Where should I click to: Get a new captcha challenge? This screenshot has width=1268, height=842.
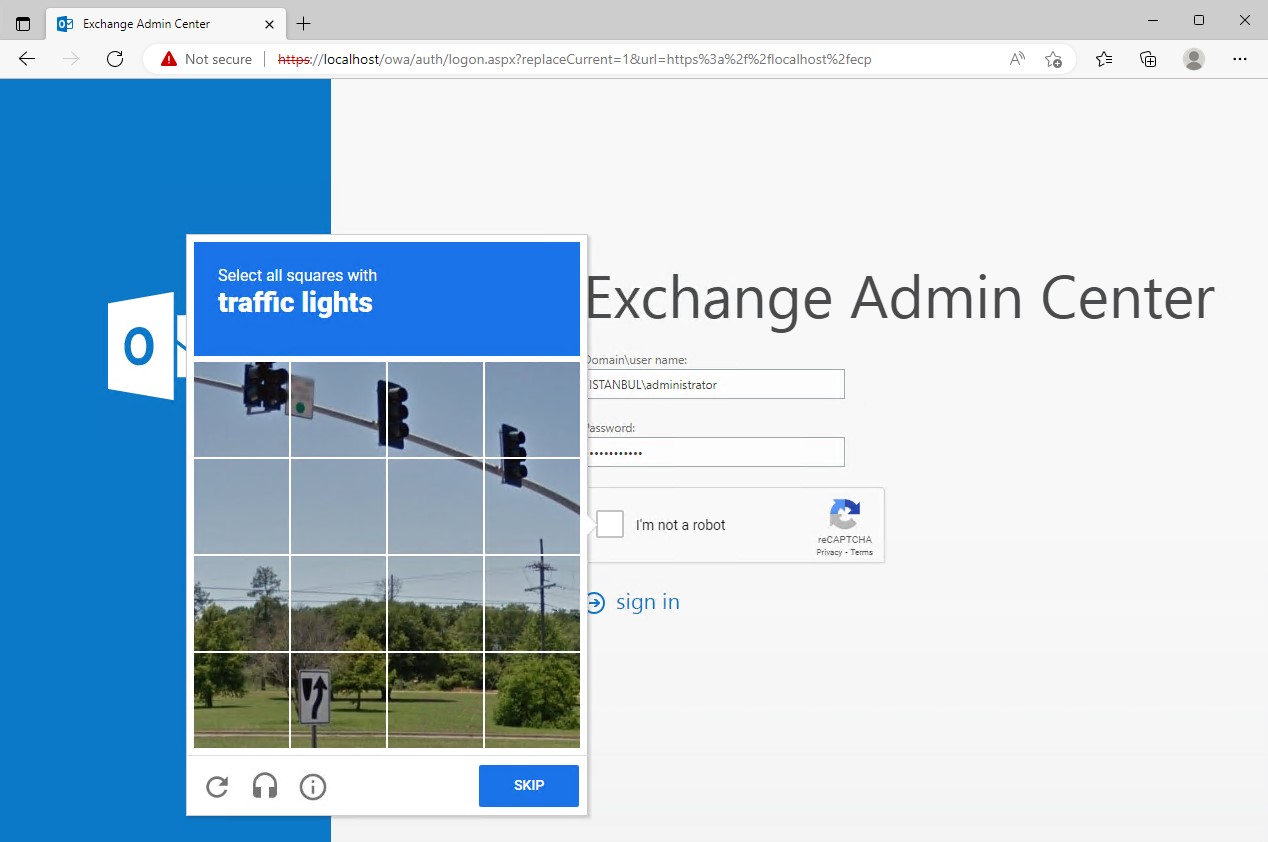[217, 787]
